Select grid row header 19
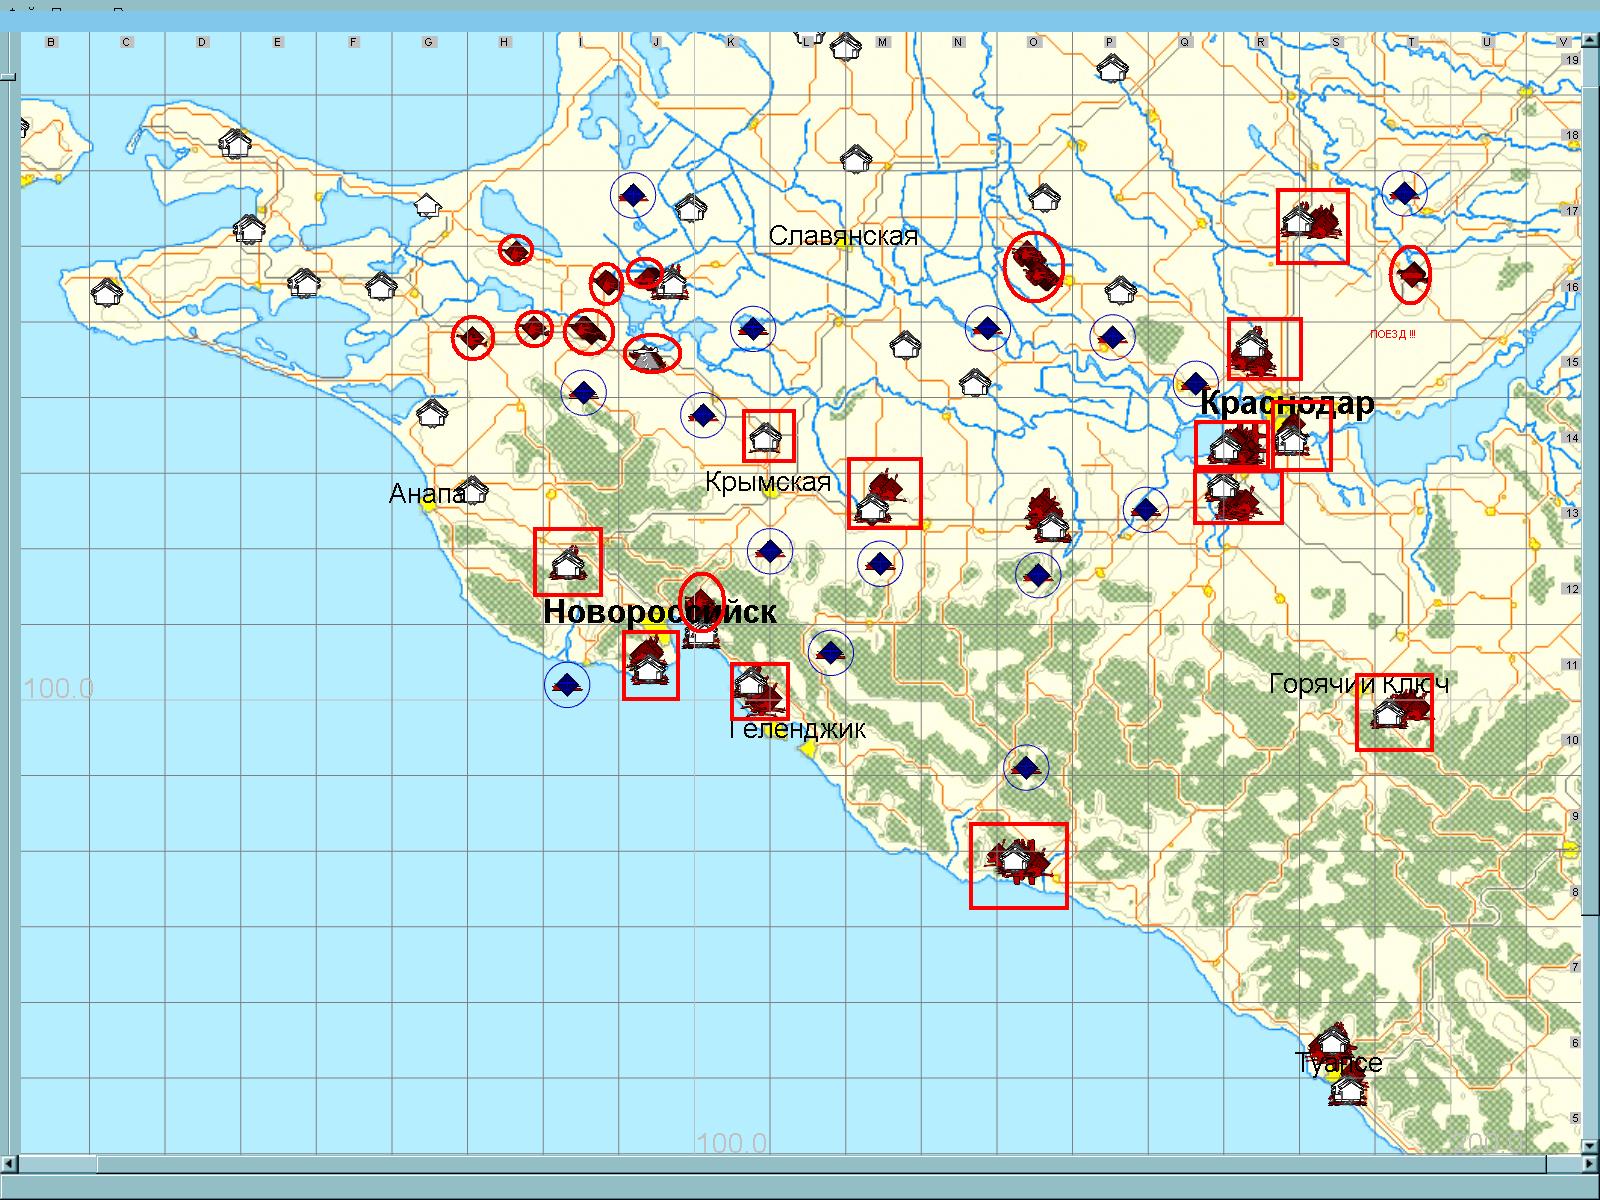Viewport: 1600px width, 1200px height. pyautogui.click(x=1571, y=60)
